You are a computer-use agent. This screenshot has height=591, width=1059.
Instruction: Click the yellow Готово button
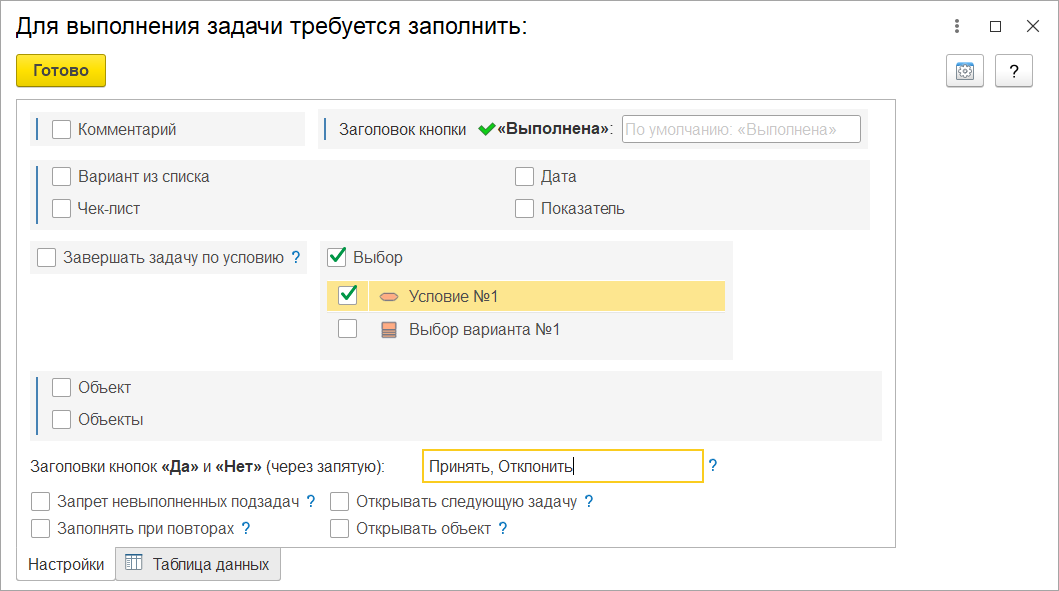[x=61, y=70]
